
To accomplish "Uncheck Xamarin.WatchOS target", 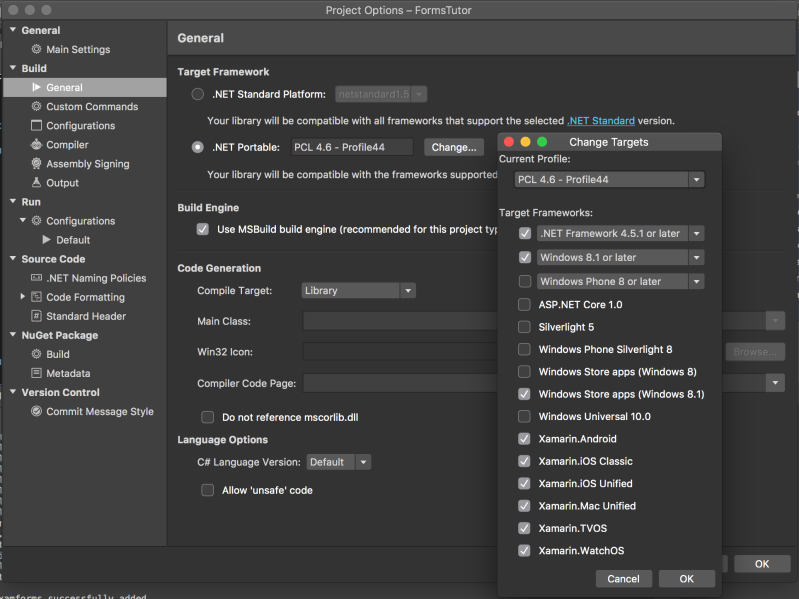I will (x=524, y=551).
